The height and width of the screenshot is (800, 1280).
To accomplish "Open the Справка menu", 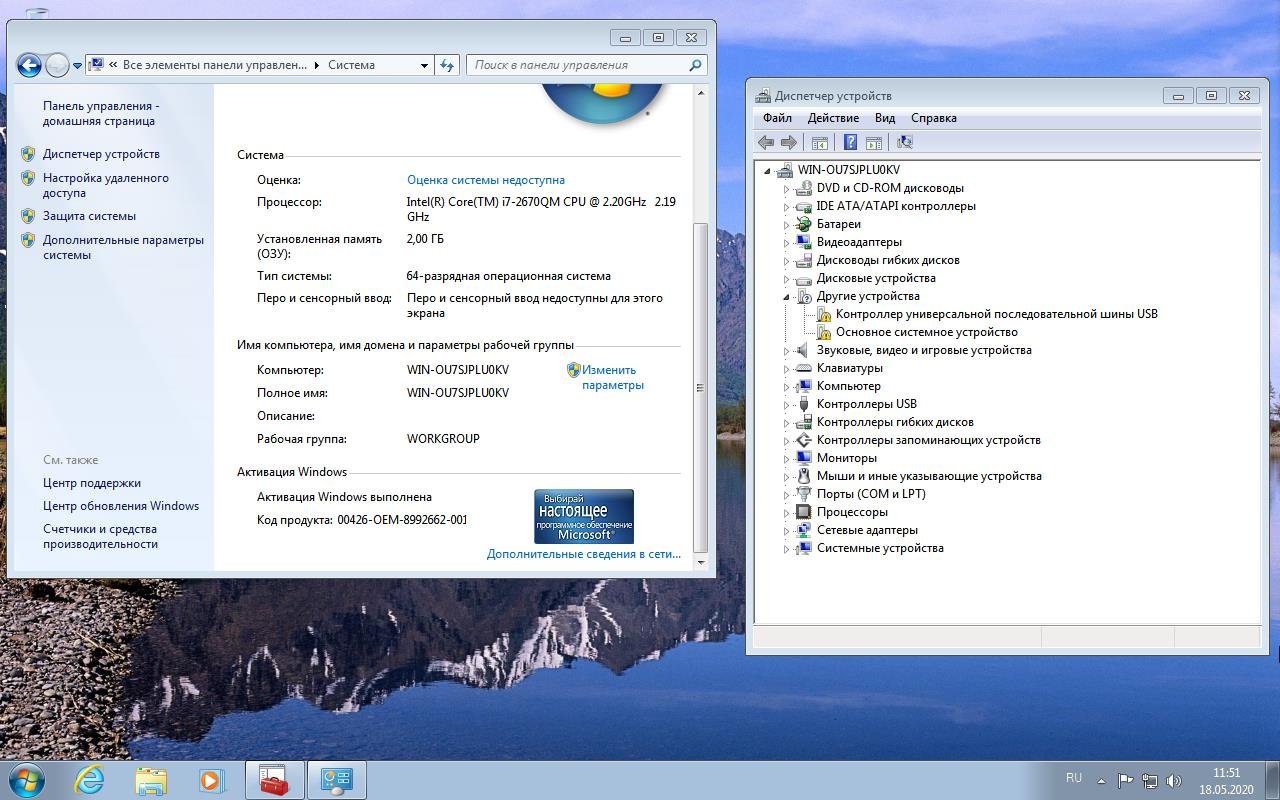I will pyautogui.click(x=934, y=118).
